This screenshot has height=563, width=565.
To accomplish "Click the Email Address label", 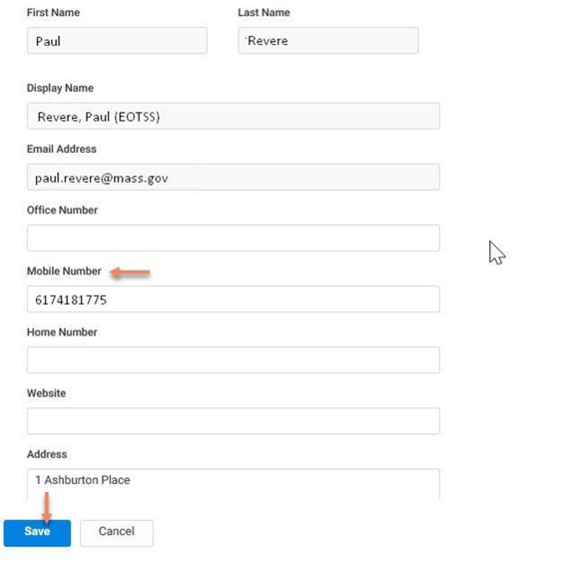I will 62,149.
